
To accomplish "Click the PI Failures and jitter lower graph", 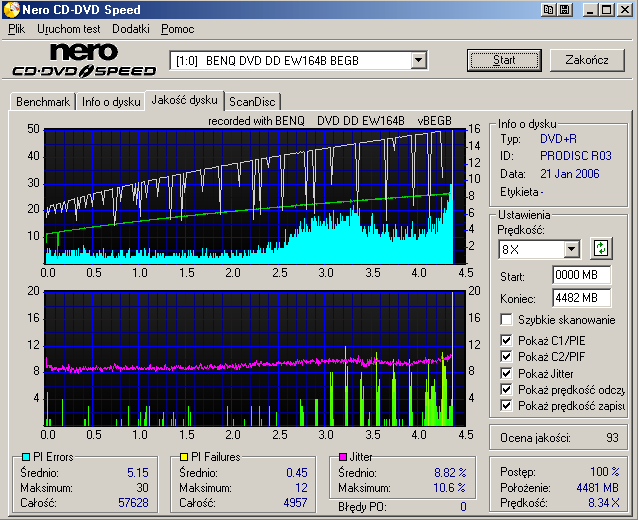I will point(255,358).
